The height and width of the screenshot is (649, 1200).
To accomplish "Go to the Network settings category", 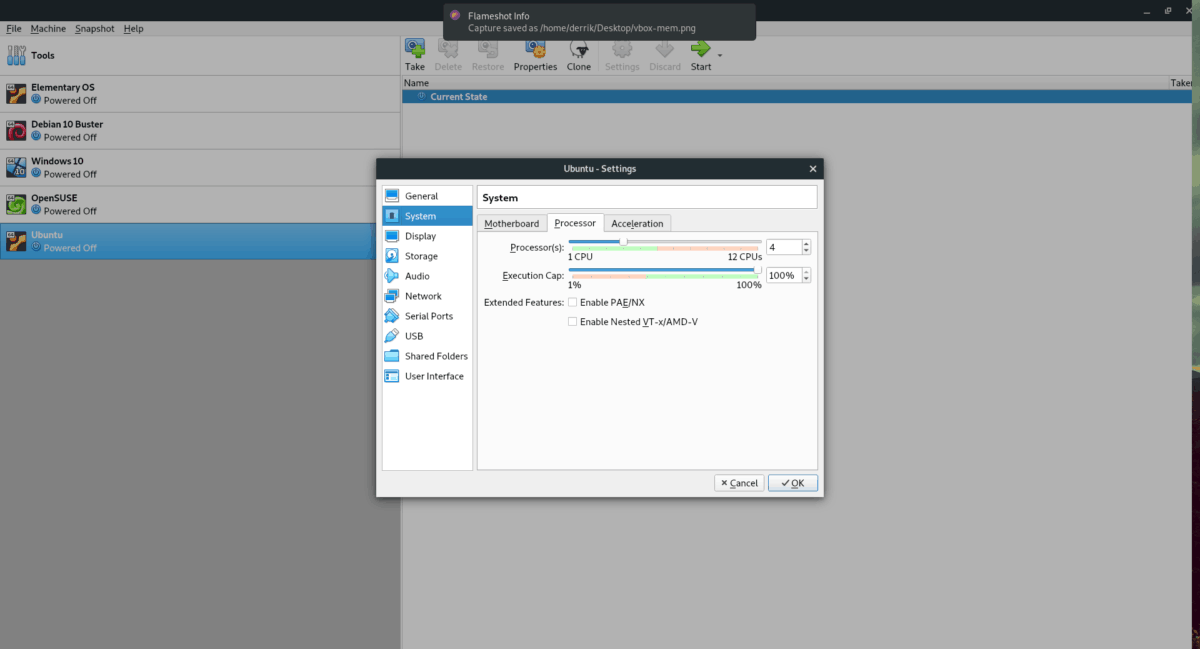I will tap(423, 296).
